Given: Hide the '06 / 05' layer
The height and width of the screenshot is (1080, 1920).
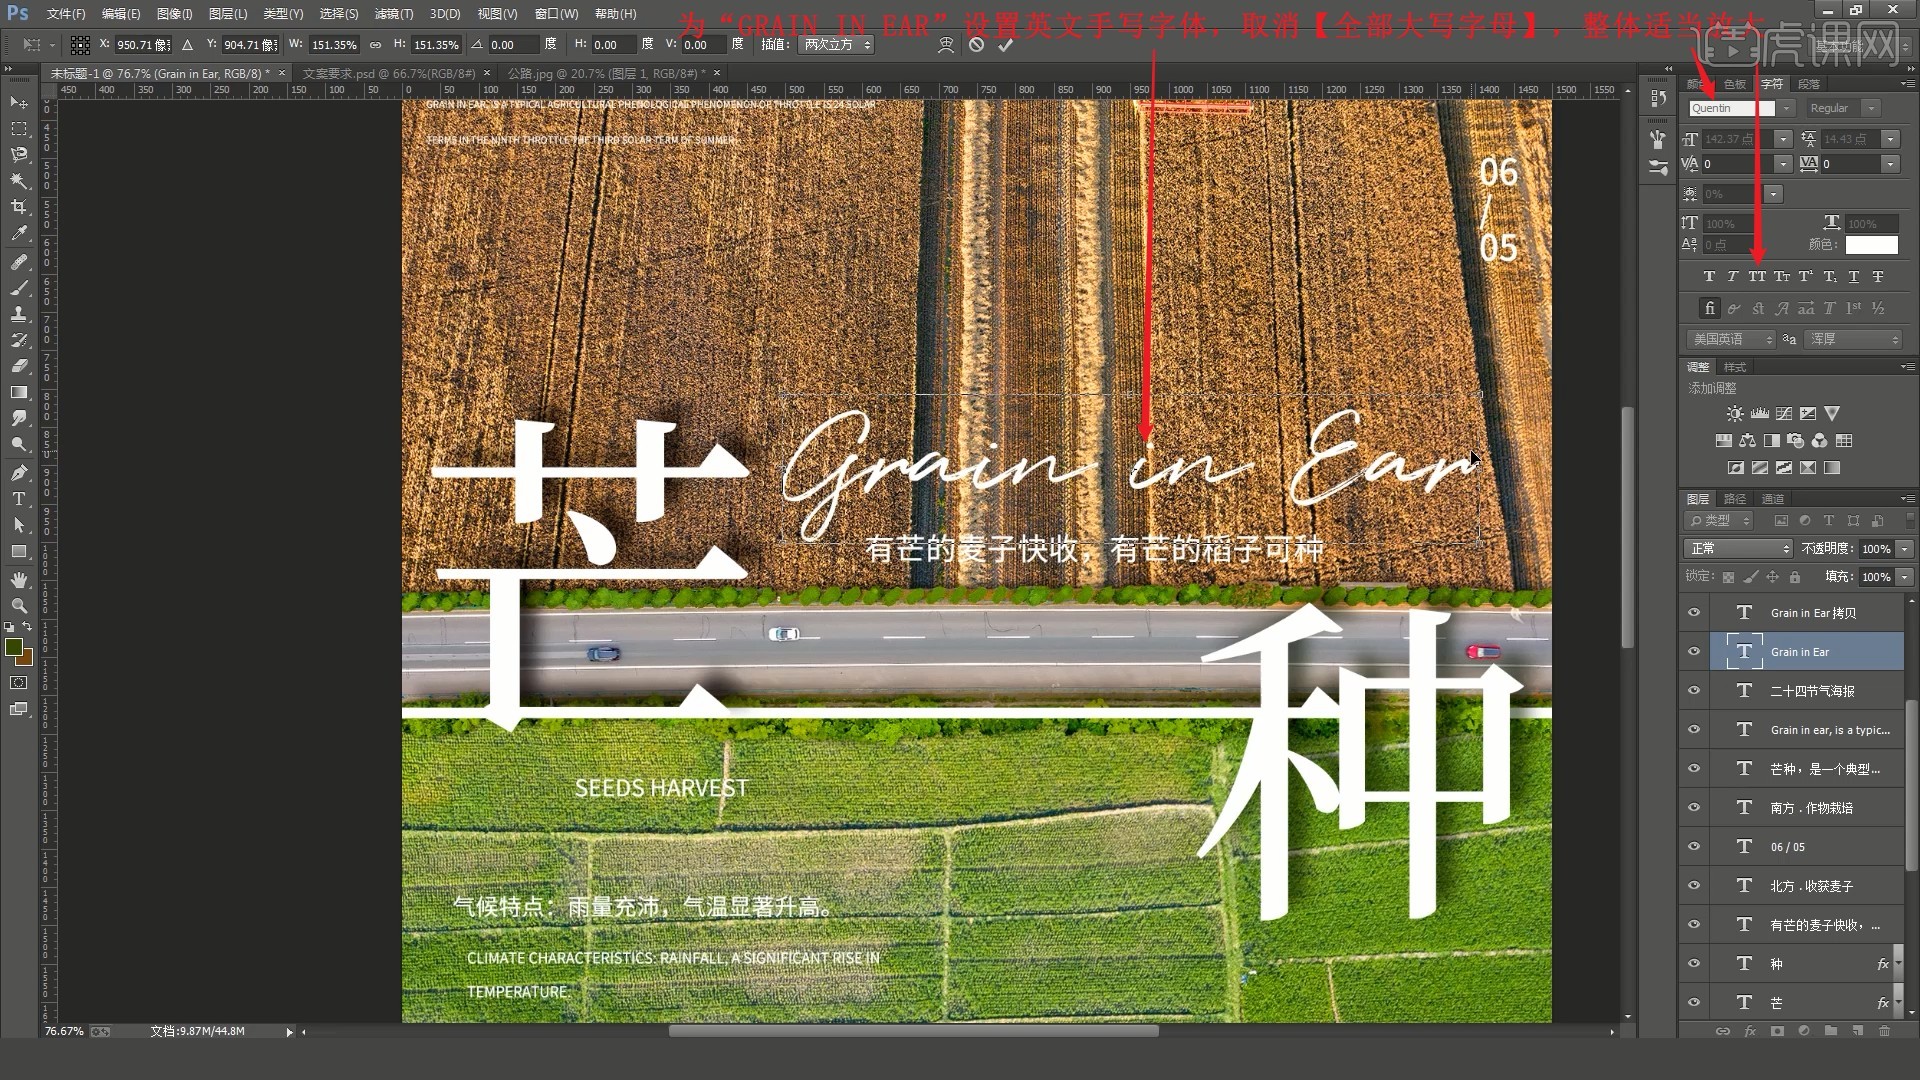Looking at the screenshot, I should click(1694, 847).
